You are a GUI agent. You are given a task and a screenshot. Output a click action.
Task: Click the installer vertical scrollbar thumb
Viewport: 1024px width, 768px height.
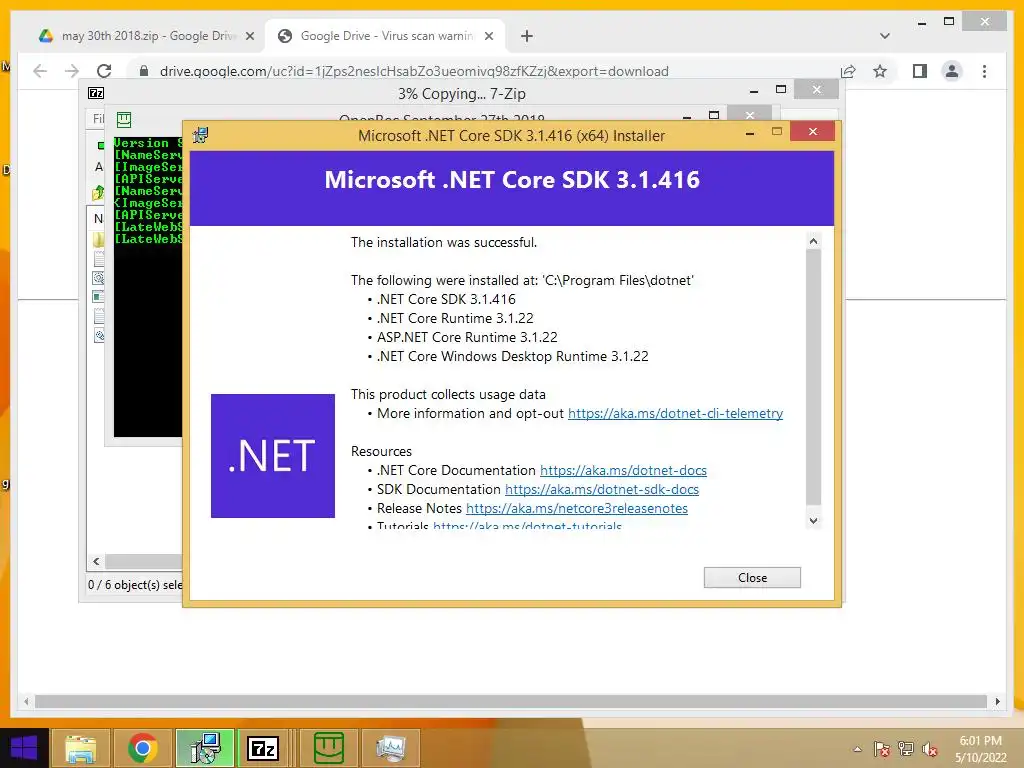[813, 377]
